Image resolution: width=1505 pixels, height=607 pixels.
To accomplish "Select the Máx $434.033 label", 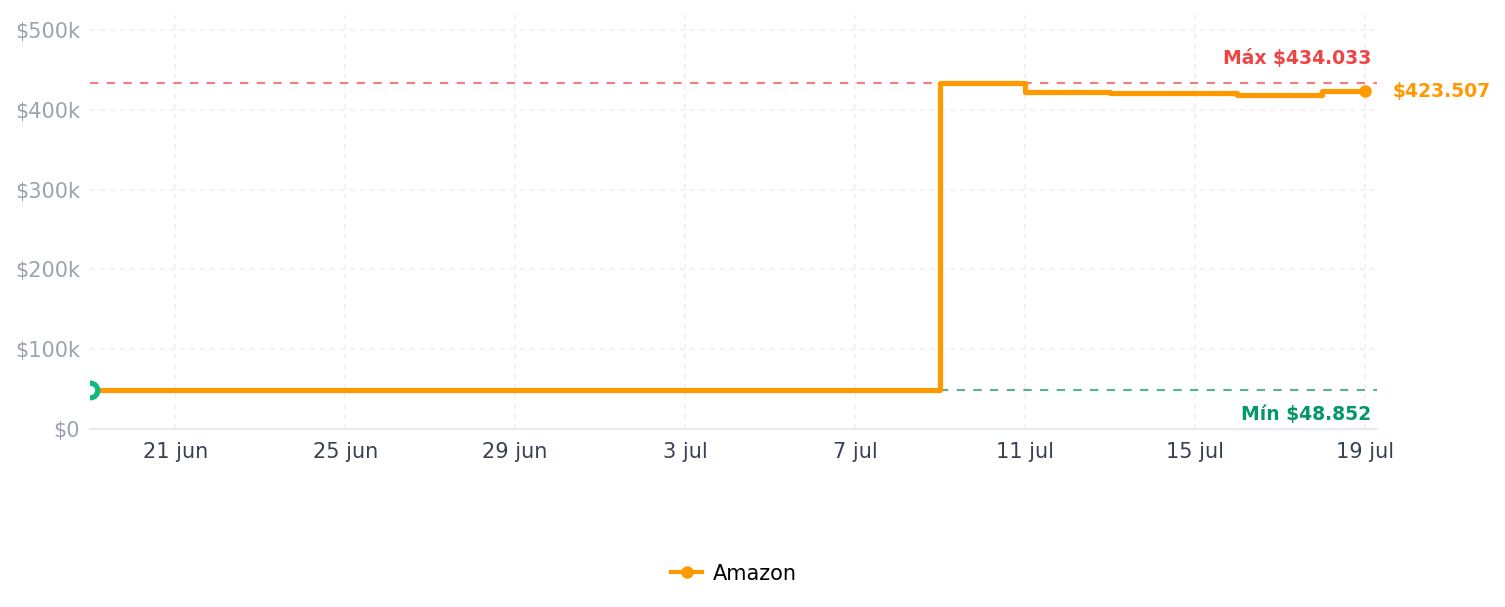I will pos(1297,58).
